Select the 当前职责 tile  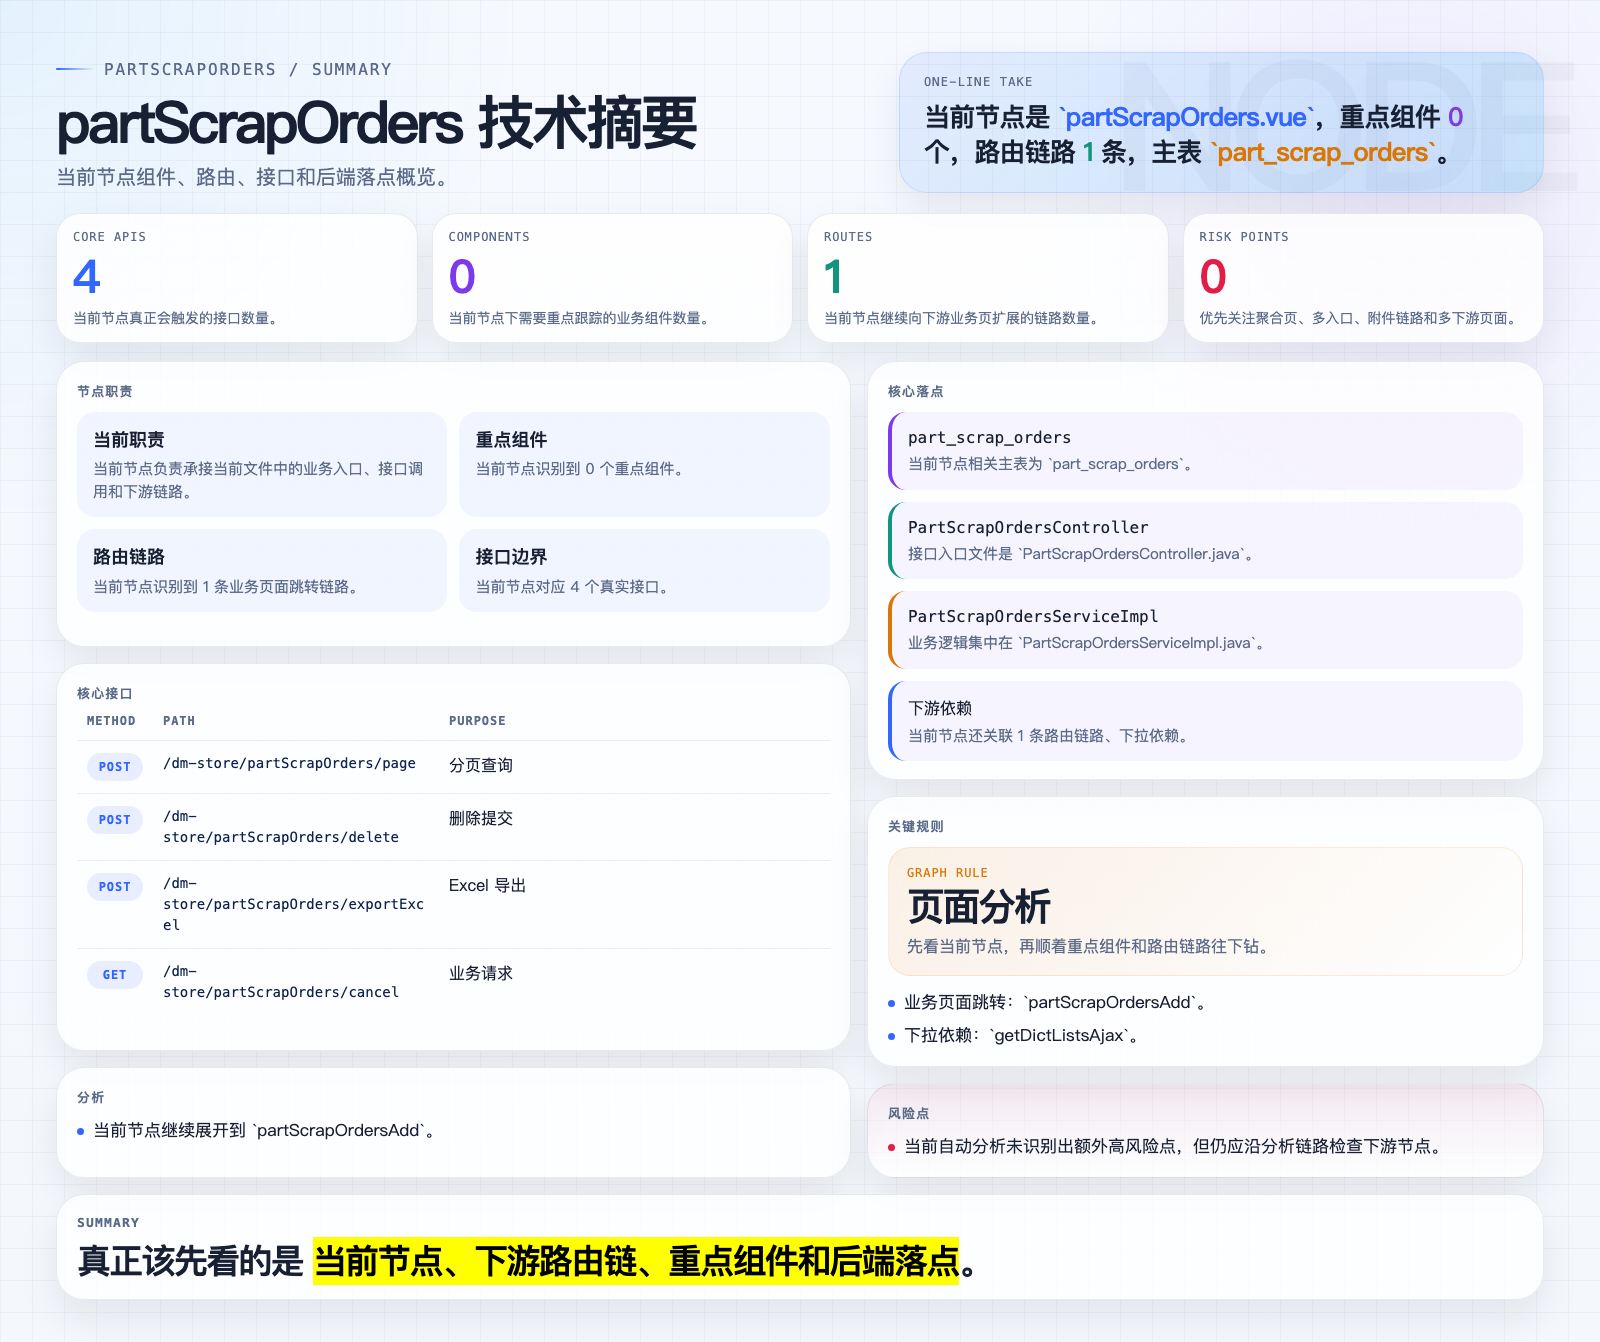[262, 465]
